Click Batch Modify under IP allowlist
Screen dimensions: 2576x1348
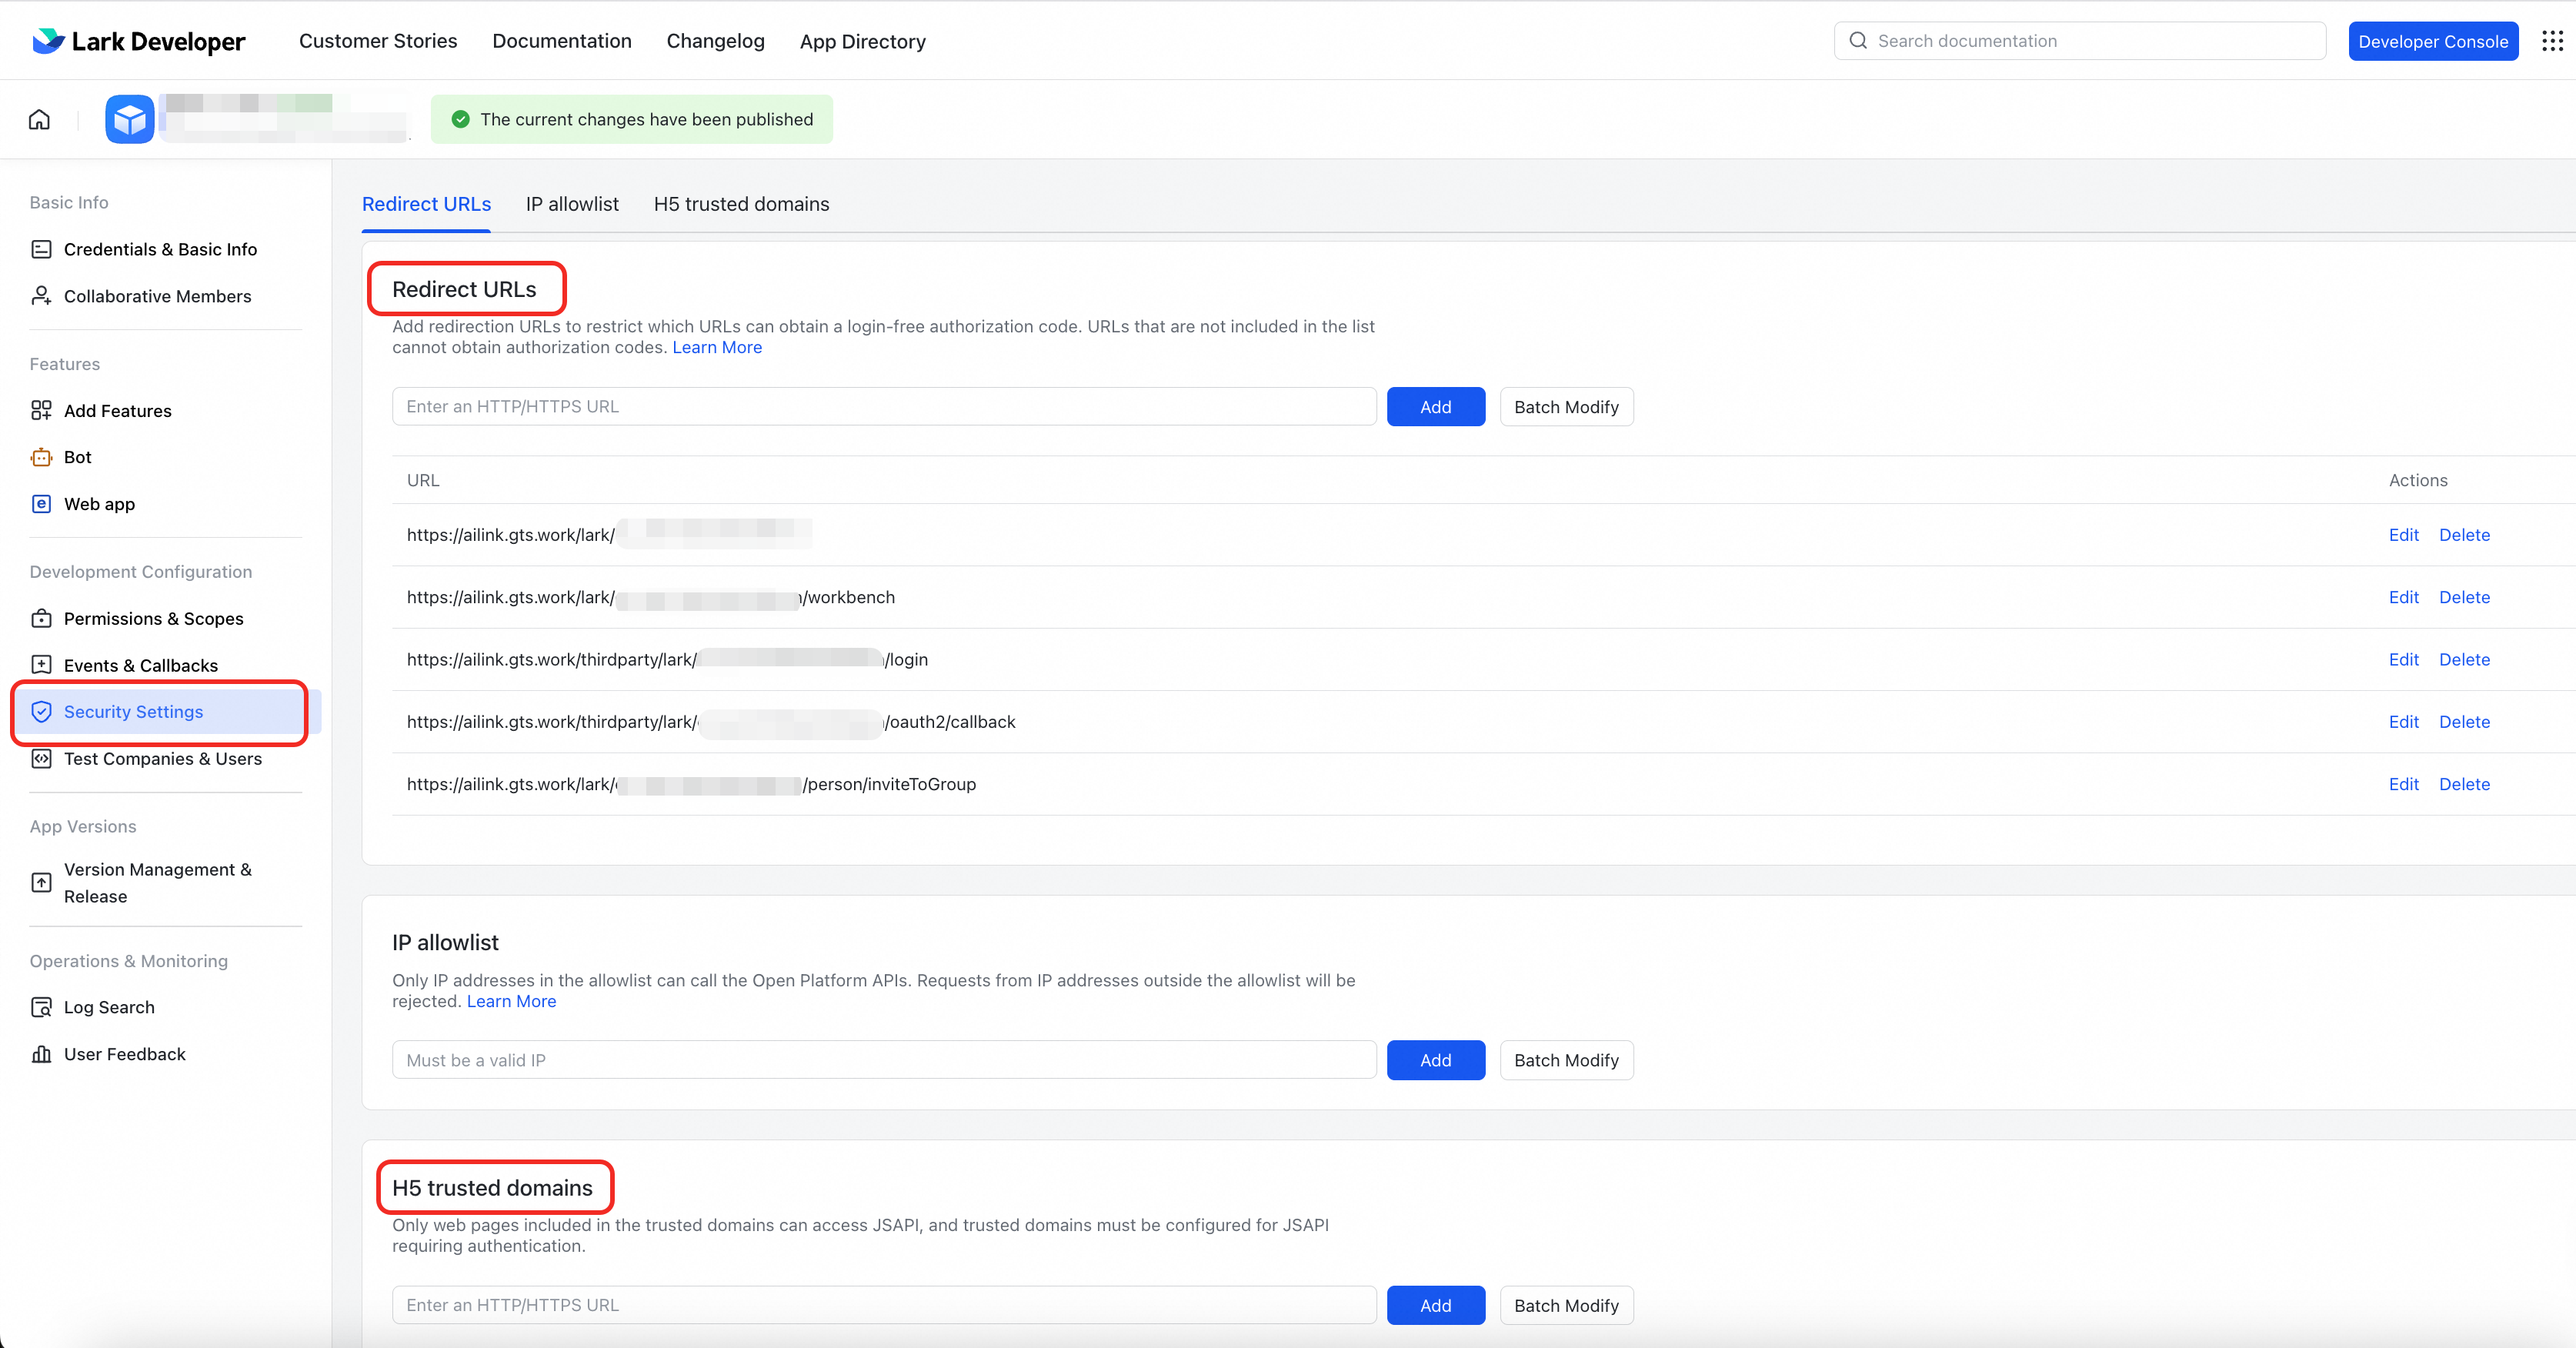[1565, 1060]
